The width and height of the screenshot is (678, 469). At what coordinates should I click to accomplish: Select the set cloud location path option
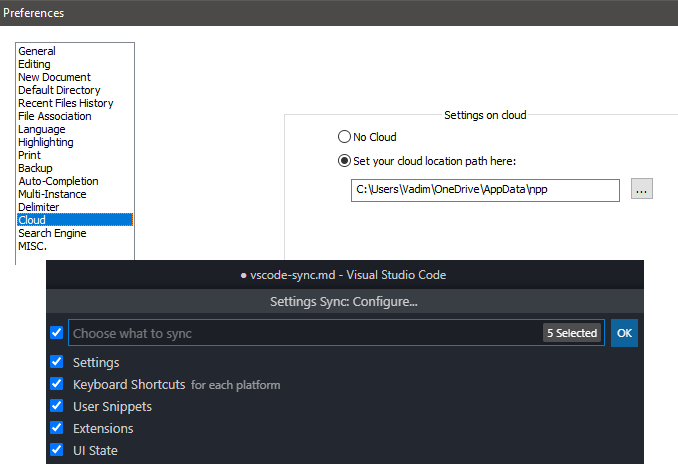click(344, 161)
